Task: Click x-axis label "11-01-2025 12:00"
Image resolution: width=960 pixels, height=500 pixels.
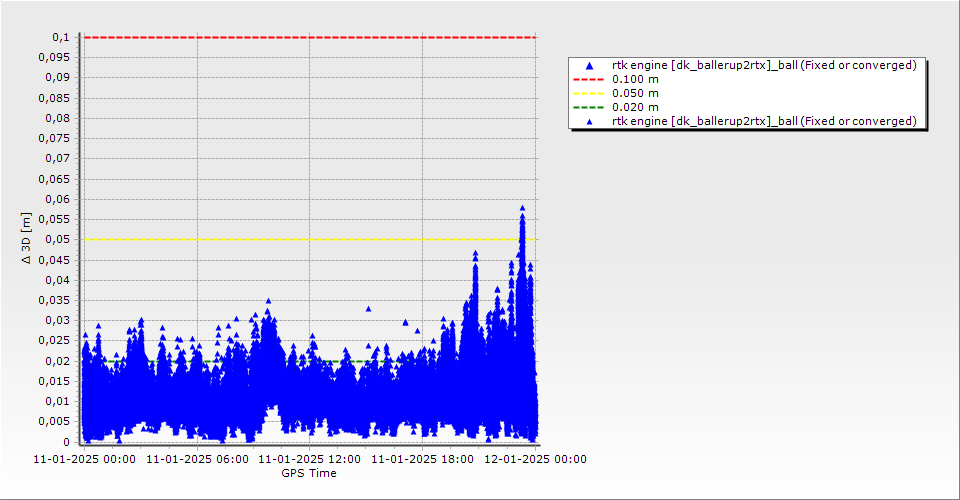Action: pyautogui.click(x=310, y=459)
